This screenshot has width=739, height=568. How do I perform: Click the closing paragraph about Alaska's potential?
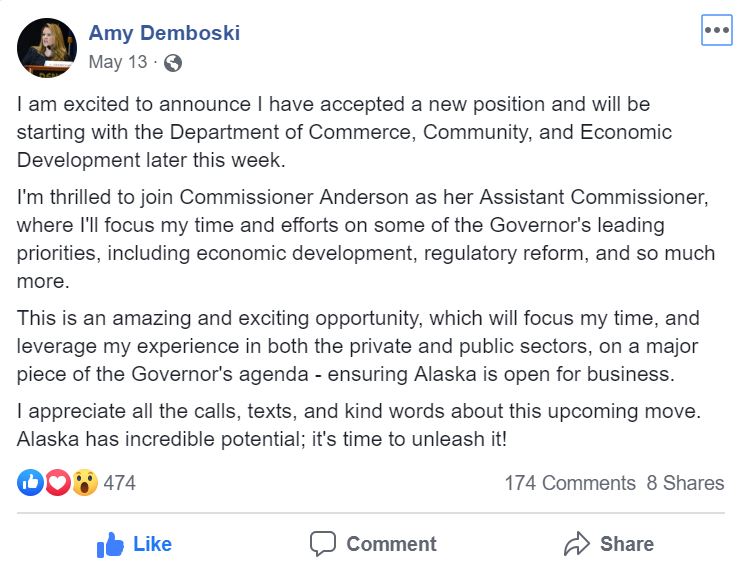click(x=359, y=425)
